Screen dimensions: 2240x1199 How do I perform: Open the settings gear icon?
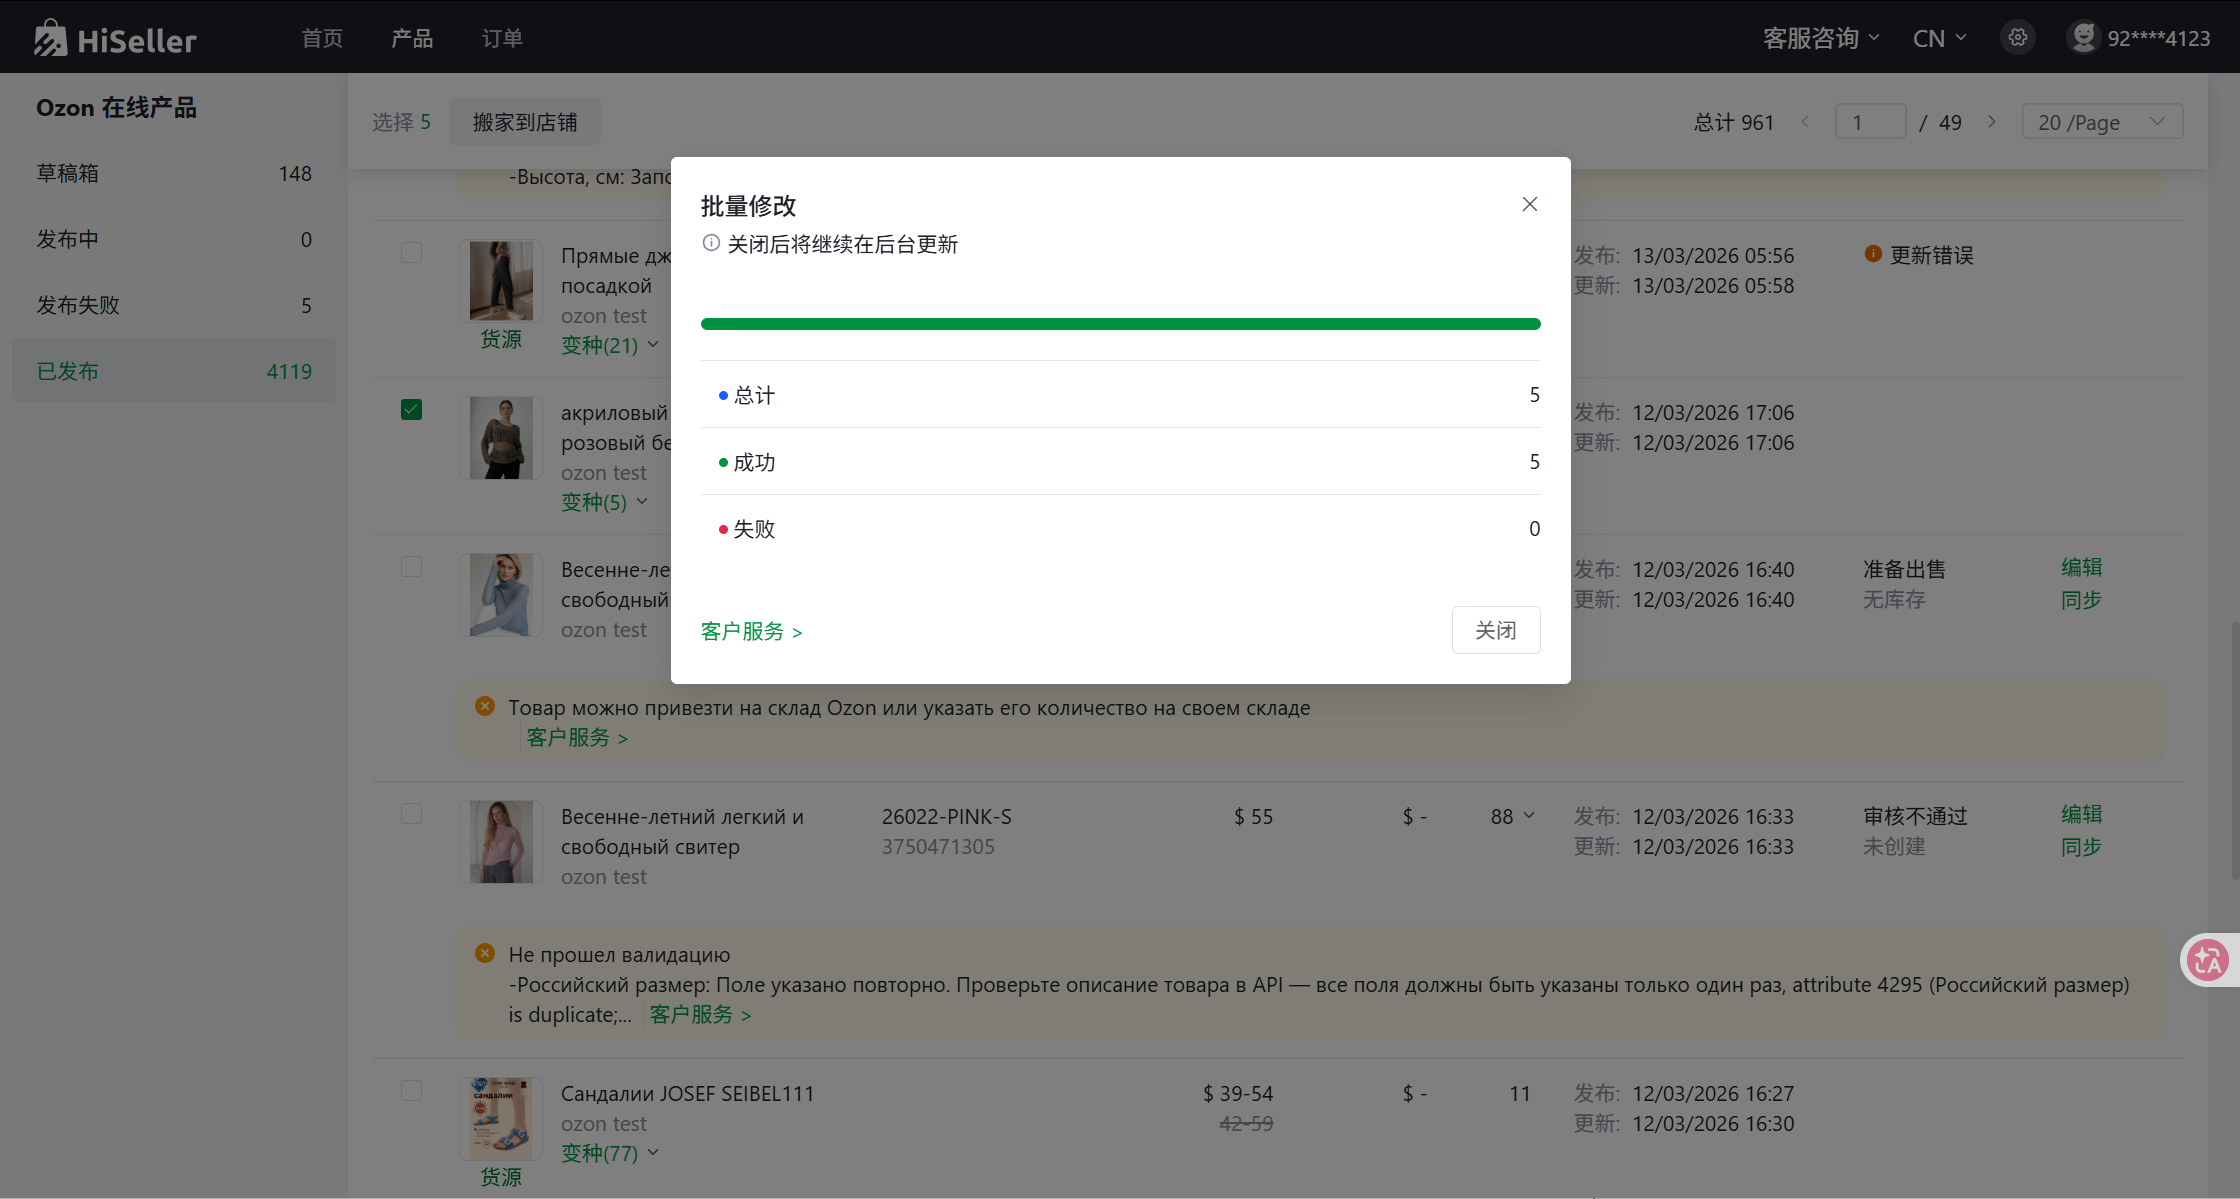pyautogui.click(x=2018, y=38)
